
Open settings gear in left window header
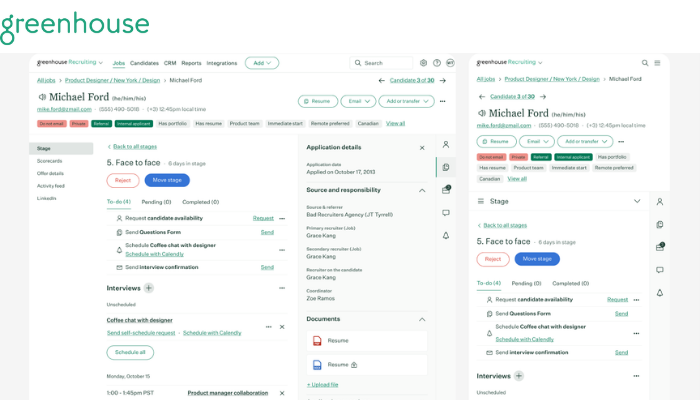(423, 63)
